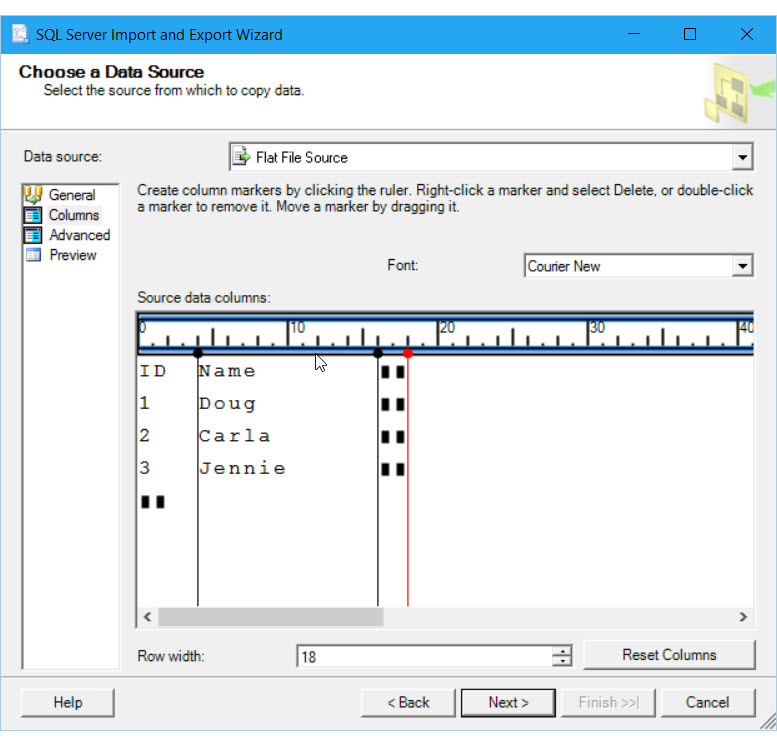777x746 pixels.
Task: Expand the Font dropdown list
Action: tap(741, 266)
